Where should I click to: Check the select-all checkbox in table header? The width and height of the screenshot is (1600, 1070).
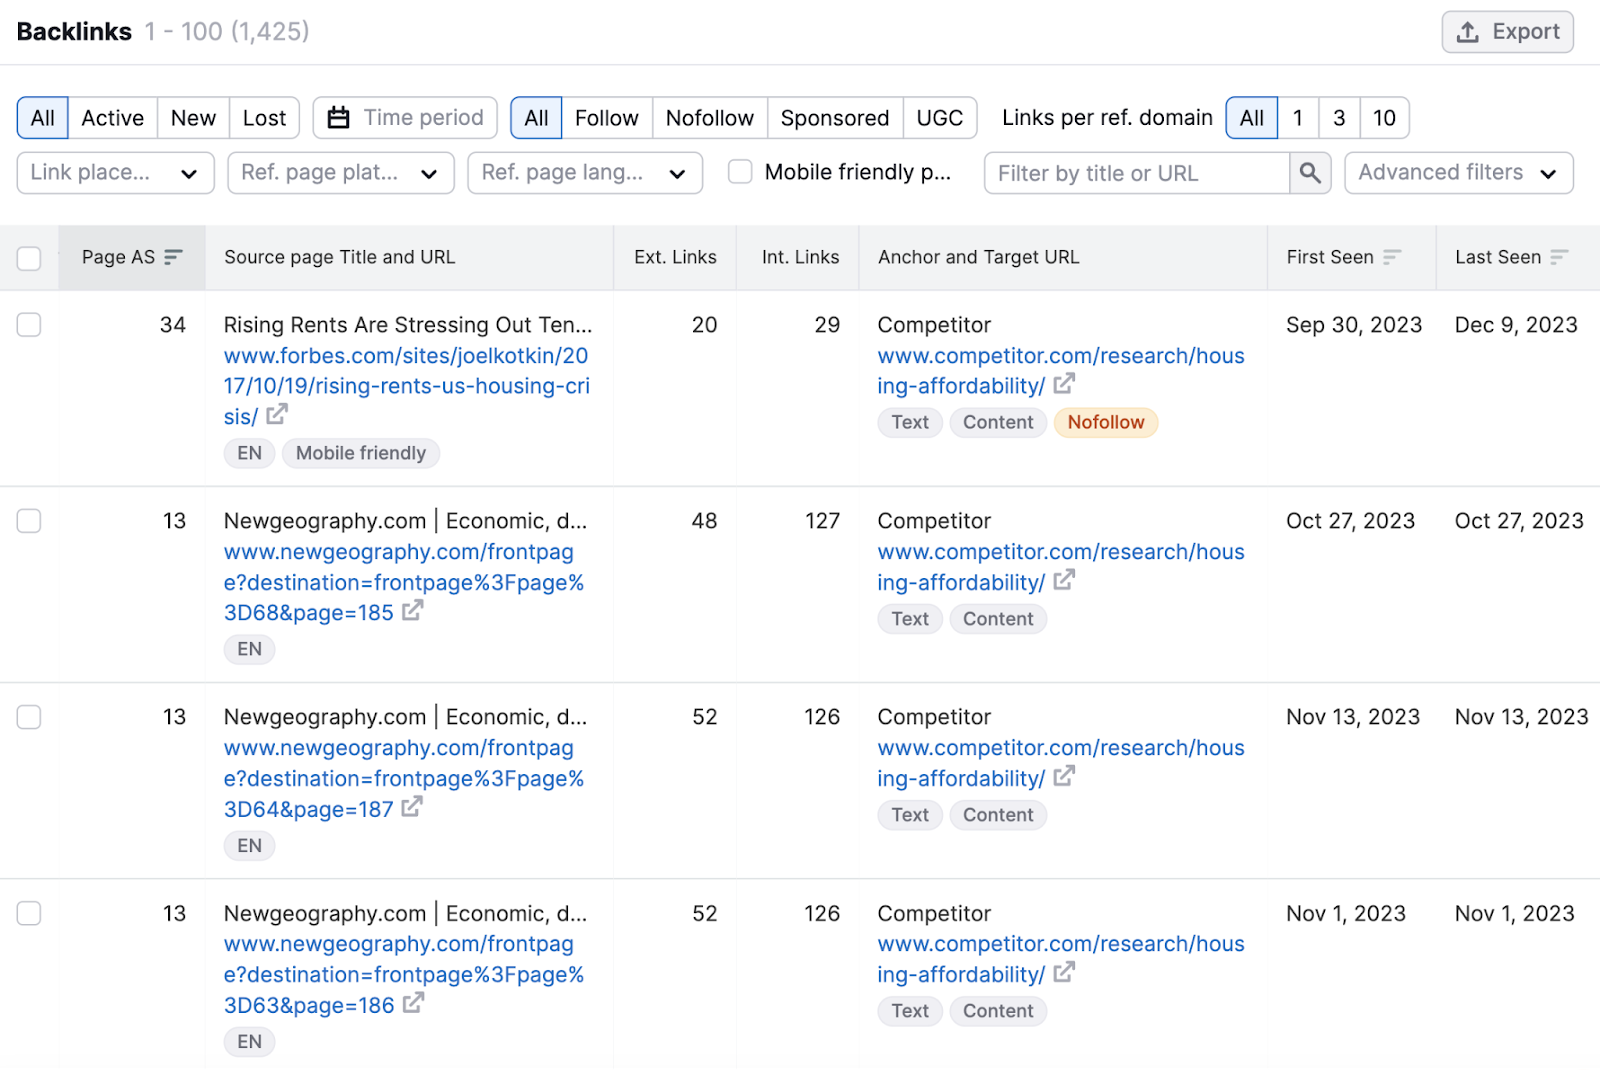point(29,258)
